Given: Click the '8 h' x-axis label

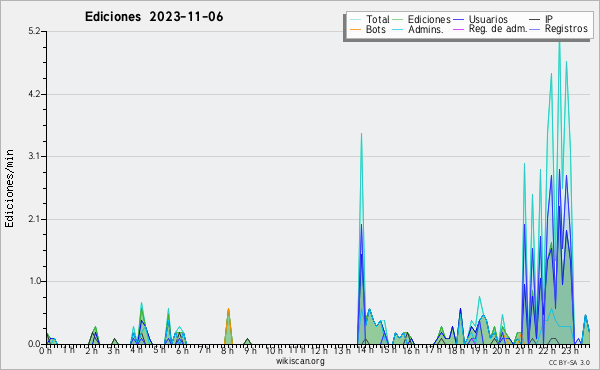Looking at the screenshot, I should 227,351.
